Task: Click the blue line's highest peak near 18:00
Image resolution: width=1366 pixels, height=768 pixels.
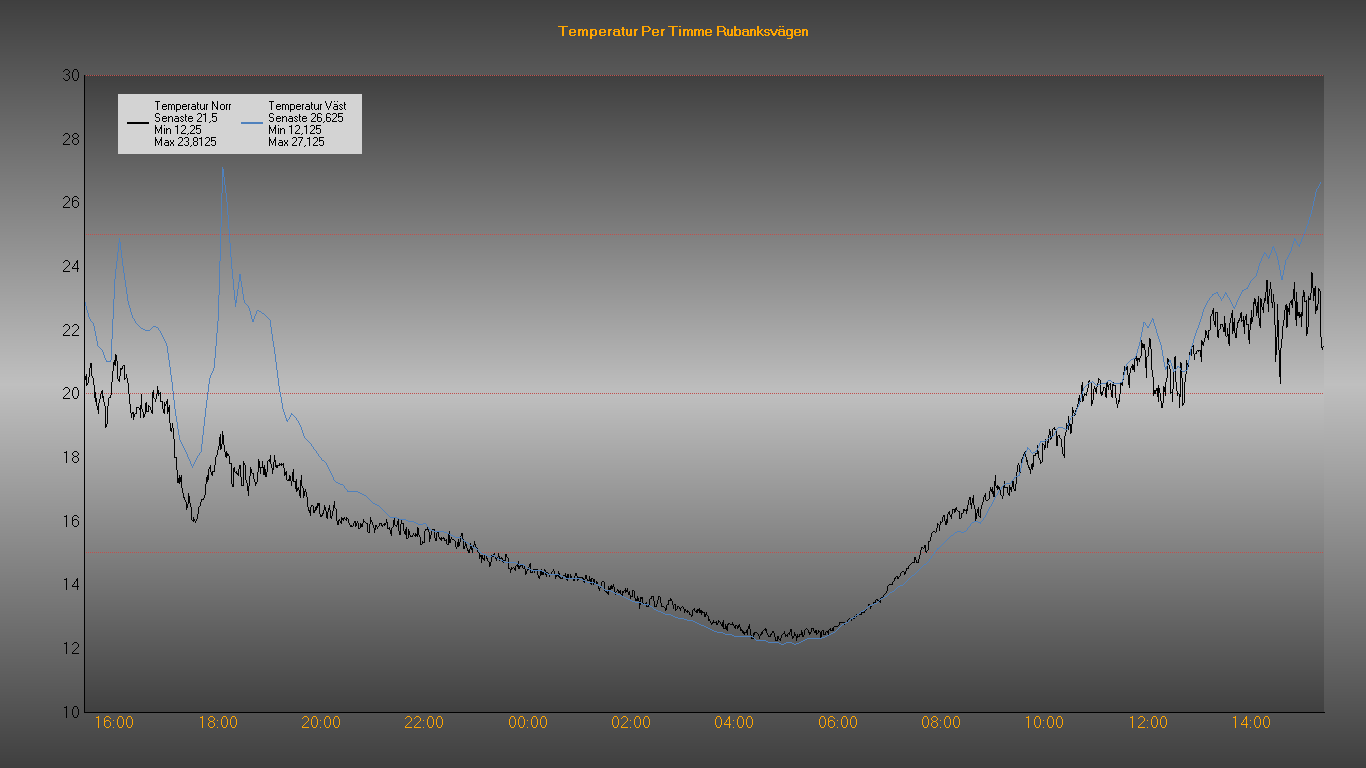Action: point(222,169)
